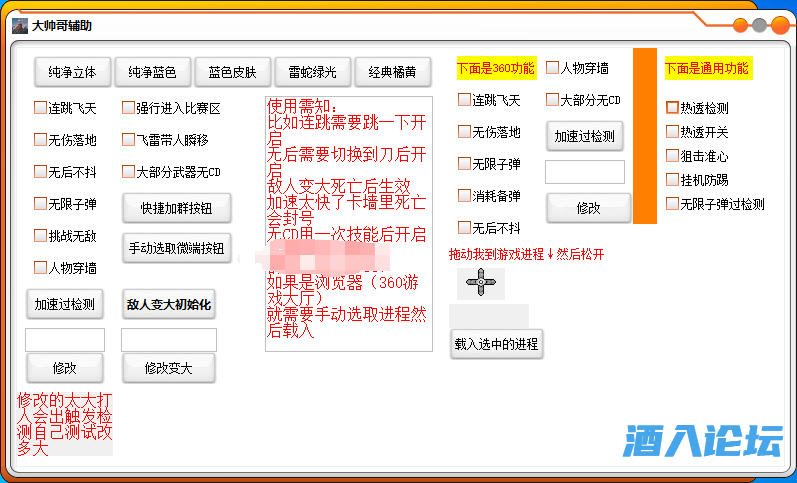Toggle the 热透开关 checkbox
Image resolution: width=797 pixels, height=483 pixels.
click(x=672, y=132)
